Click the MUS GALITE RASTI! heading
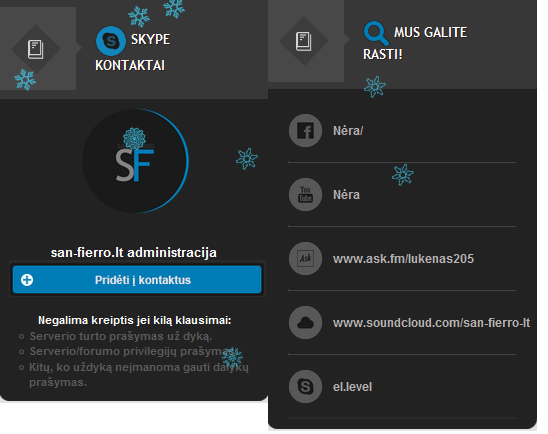This screenshot has height=434, width=548. coord(415,43)
